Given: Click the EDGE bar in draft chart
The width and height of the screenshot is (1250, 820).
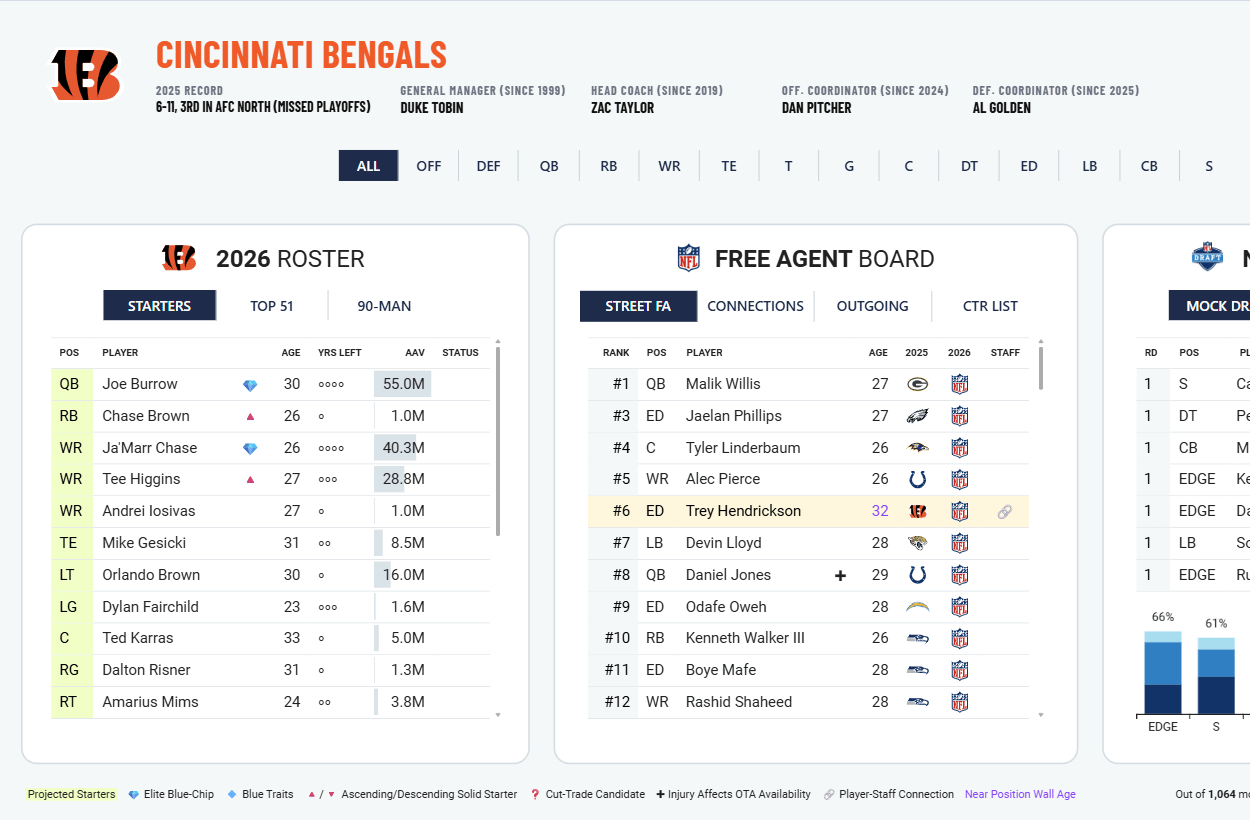Looking at the screenshot, I should [1163, 672].
